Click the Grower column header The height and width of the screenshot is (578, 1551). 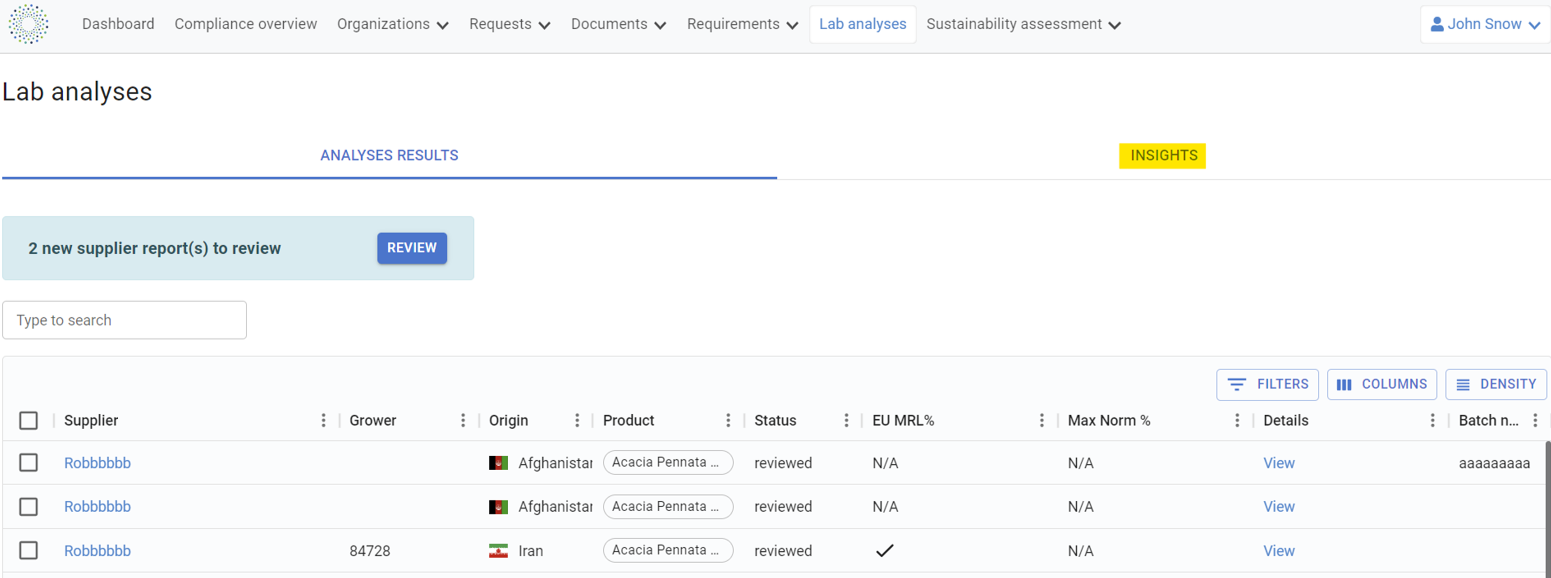point(373,421)
